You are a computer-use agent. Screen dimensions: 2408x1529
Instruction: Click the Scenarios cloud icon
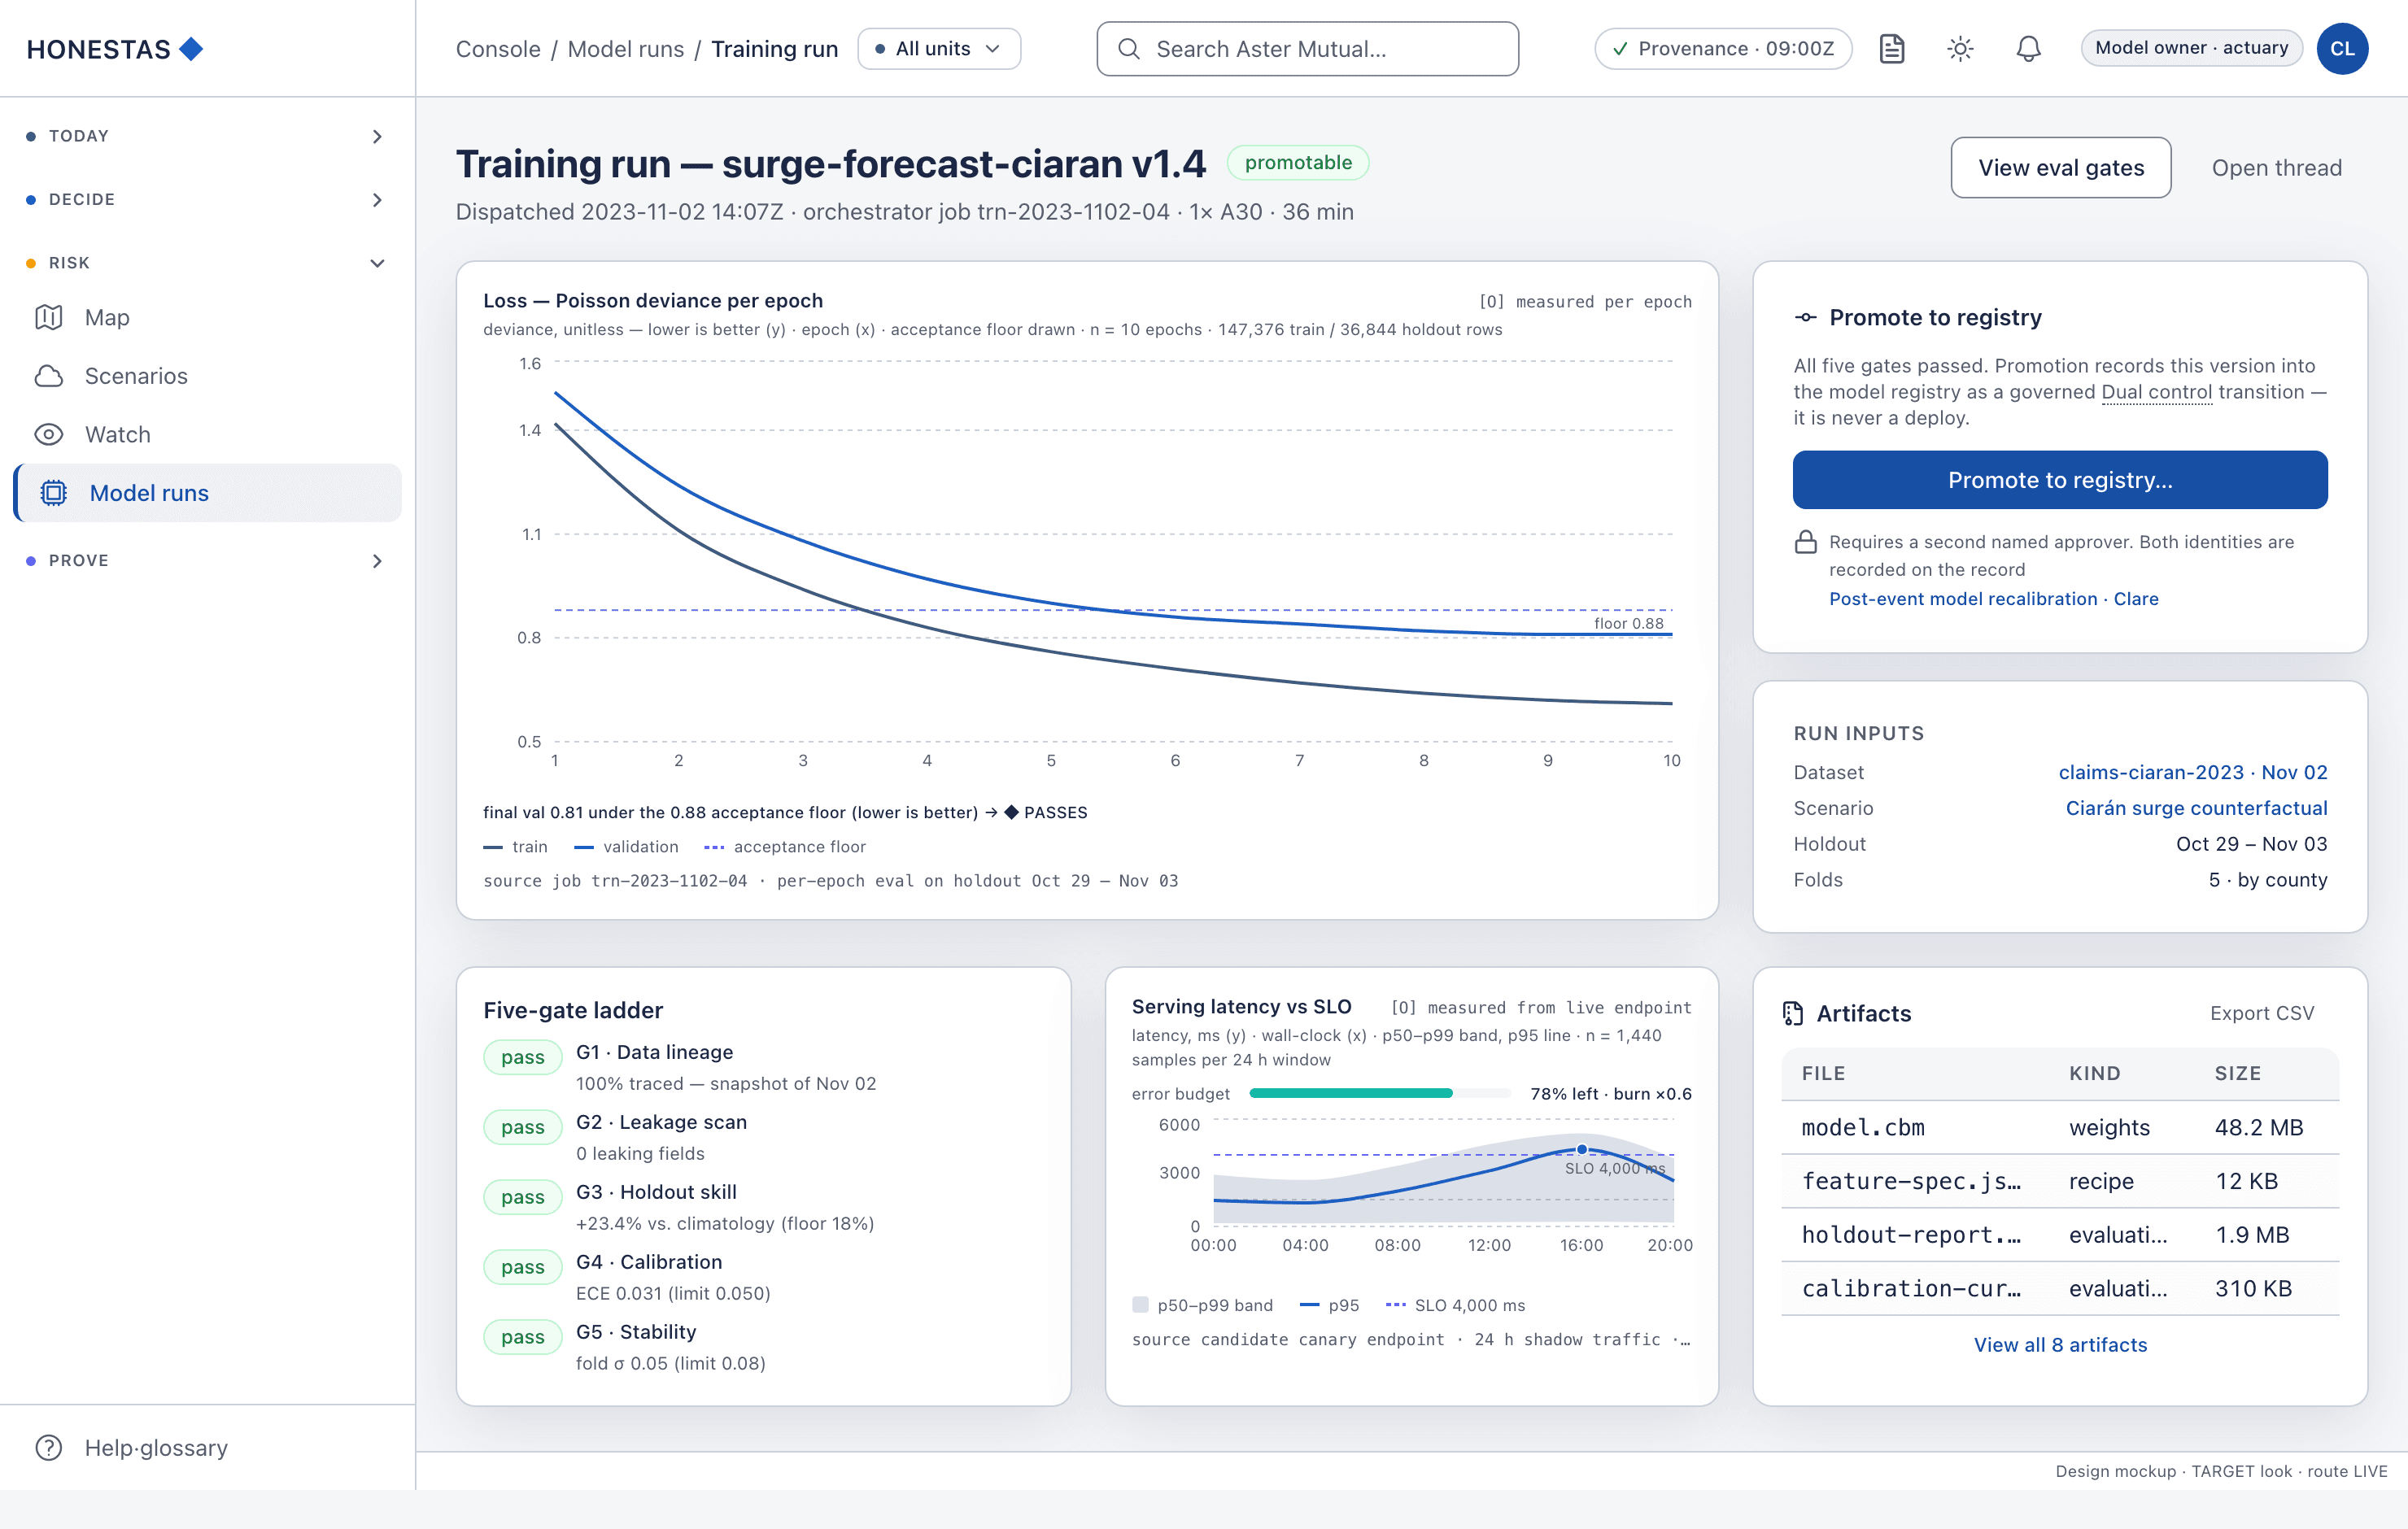[x=49, y=376]
